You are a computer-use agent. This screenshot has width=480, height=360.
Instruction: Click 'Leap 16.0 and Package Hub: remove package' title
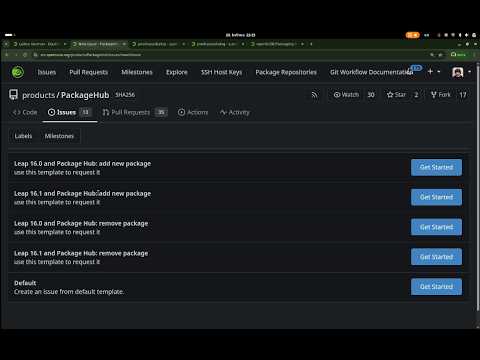81,224
